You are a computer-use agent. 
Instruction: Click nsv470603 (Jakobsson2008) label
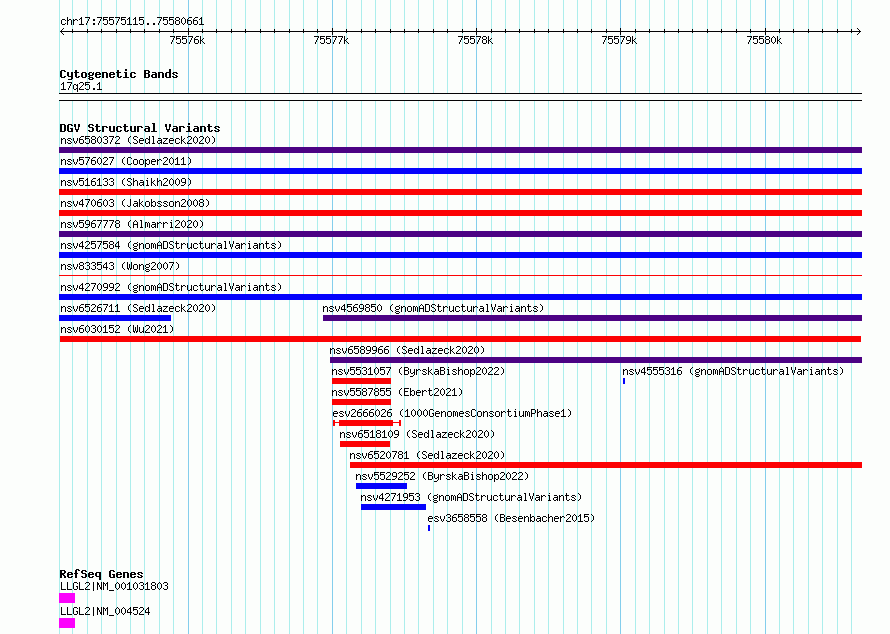tap(135, 203)
